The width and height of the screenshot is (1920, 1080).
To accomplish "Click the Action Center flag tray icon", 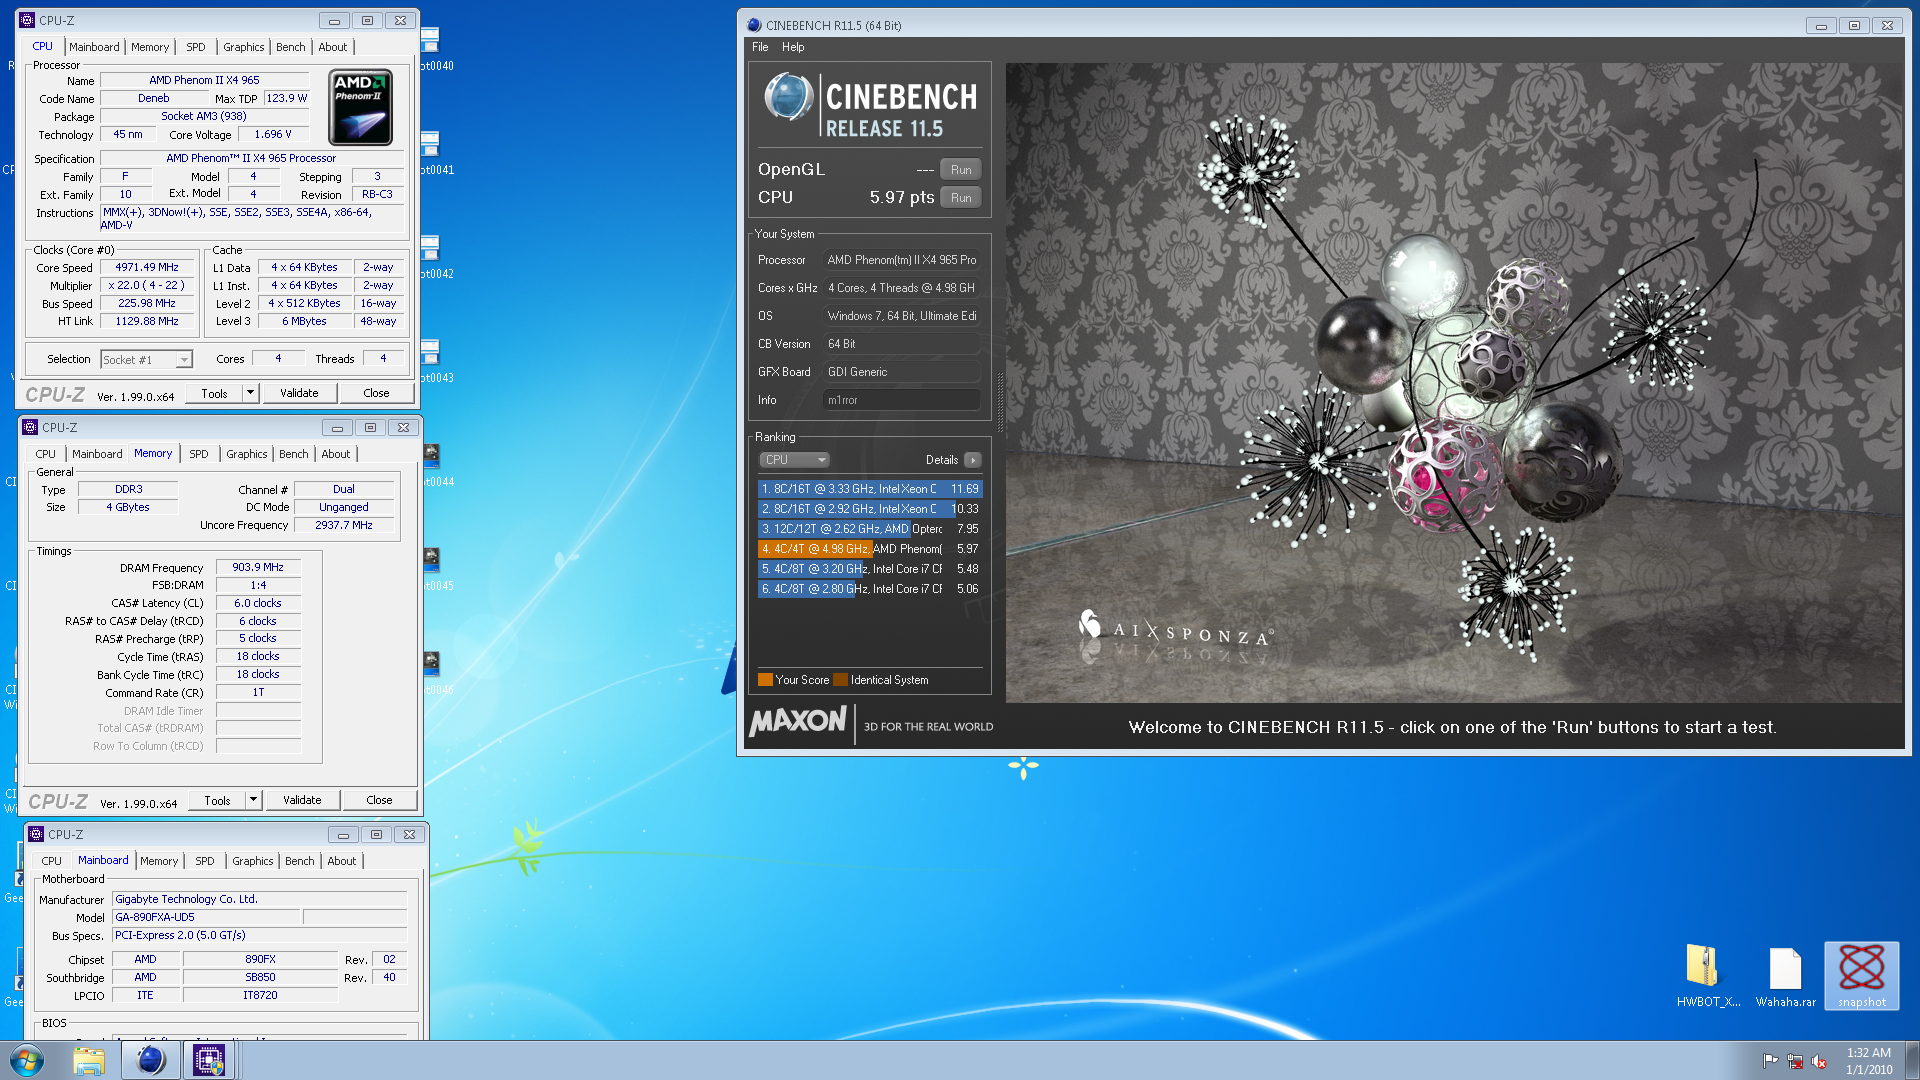I will [x=1770, y=1061].
